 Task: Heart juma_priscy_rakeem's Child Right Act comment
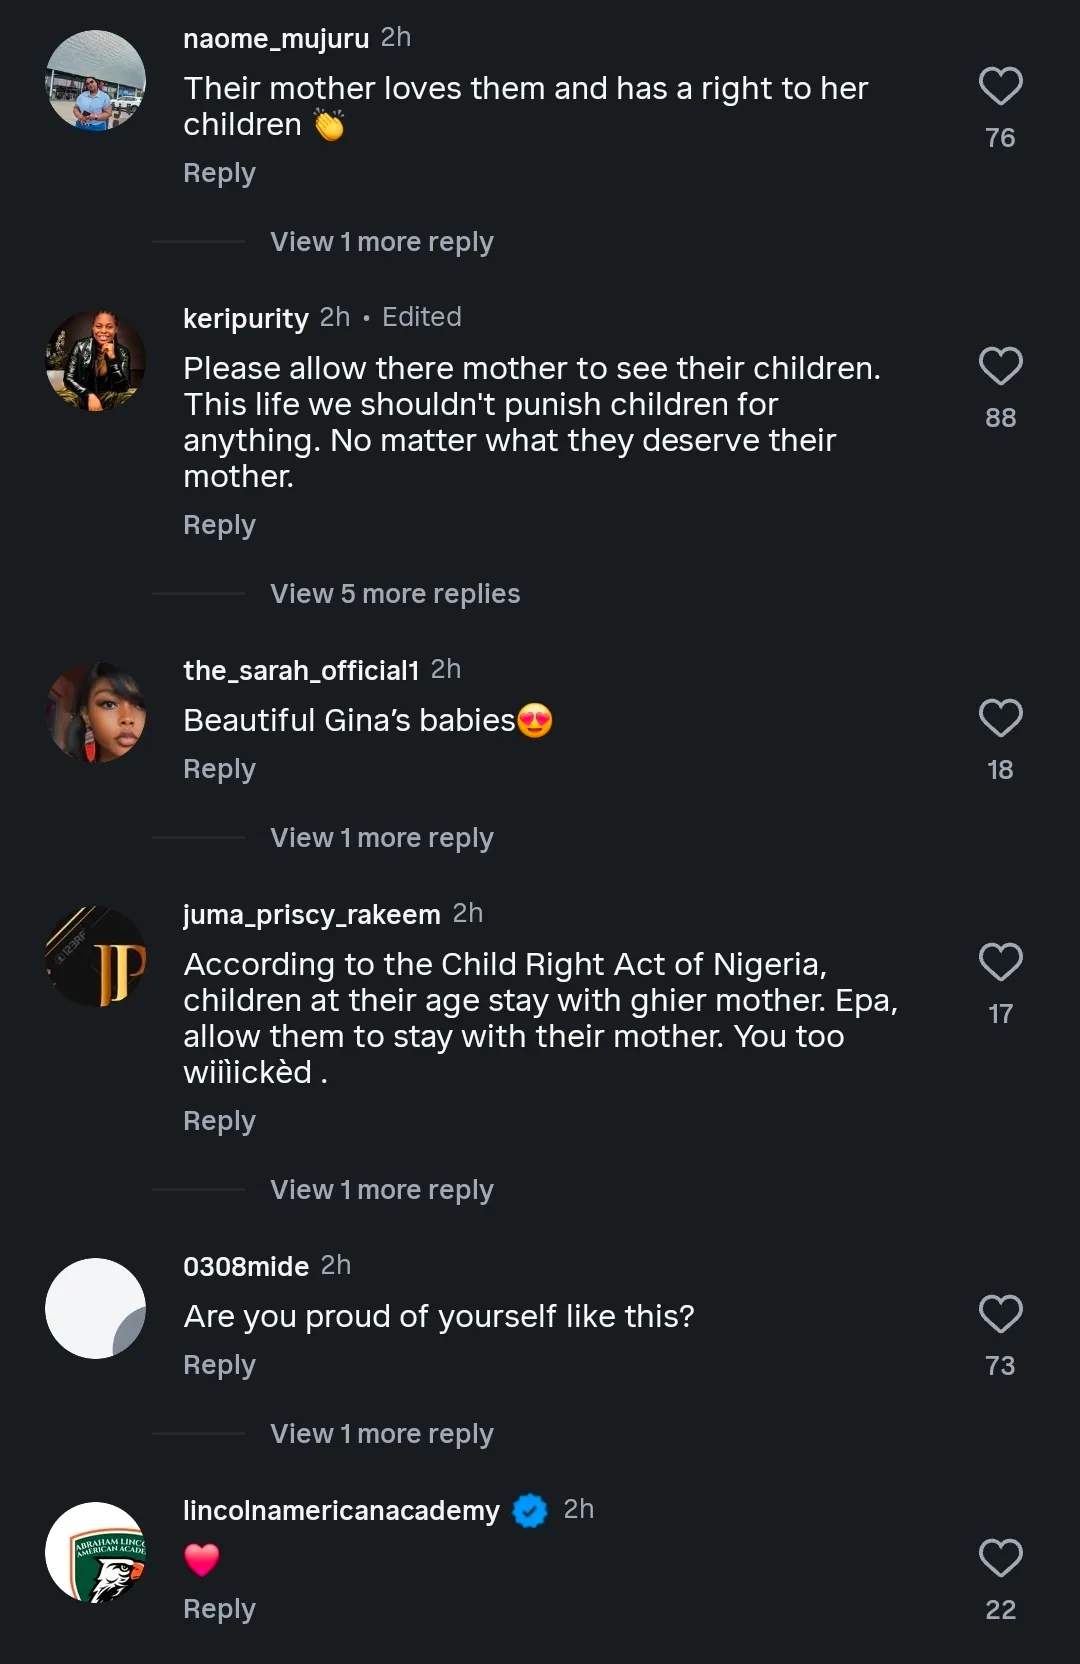(1000, 963)
